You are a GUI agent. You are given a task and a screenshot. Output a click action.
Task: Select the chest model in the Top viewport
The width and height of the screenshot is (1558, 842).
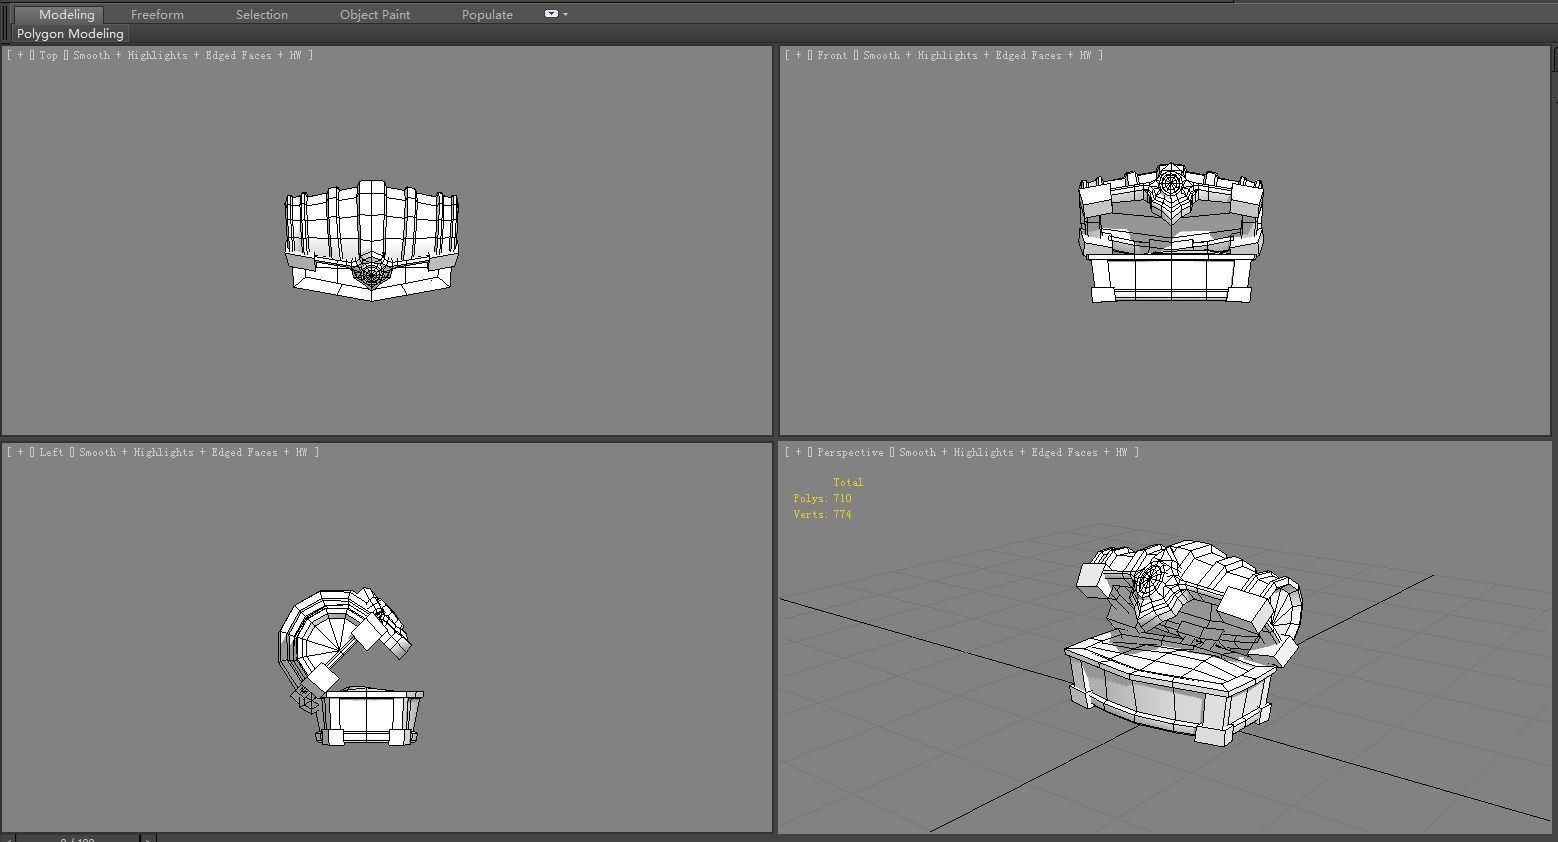click(372, 240)
